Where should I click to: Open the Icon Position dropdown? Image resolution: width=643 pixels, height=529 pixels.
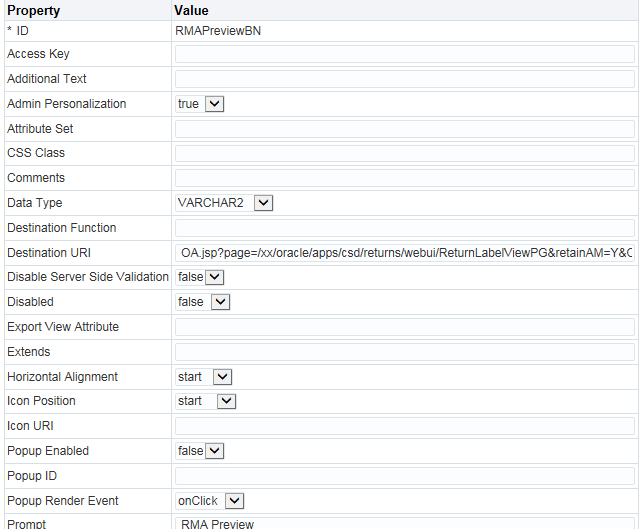pyautogui.click(x=205, y=401)
